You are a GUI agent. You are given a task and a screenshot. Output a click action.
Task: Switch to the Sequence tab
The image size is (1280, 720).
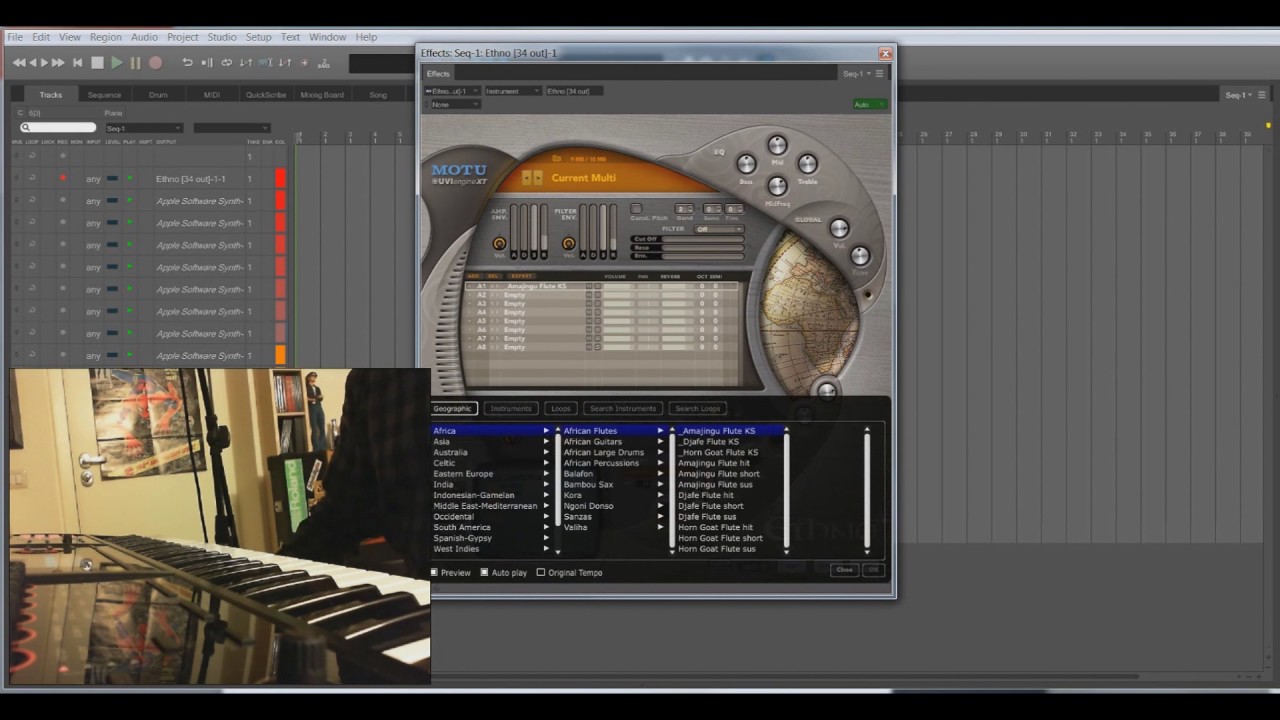point(104,95)
